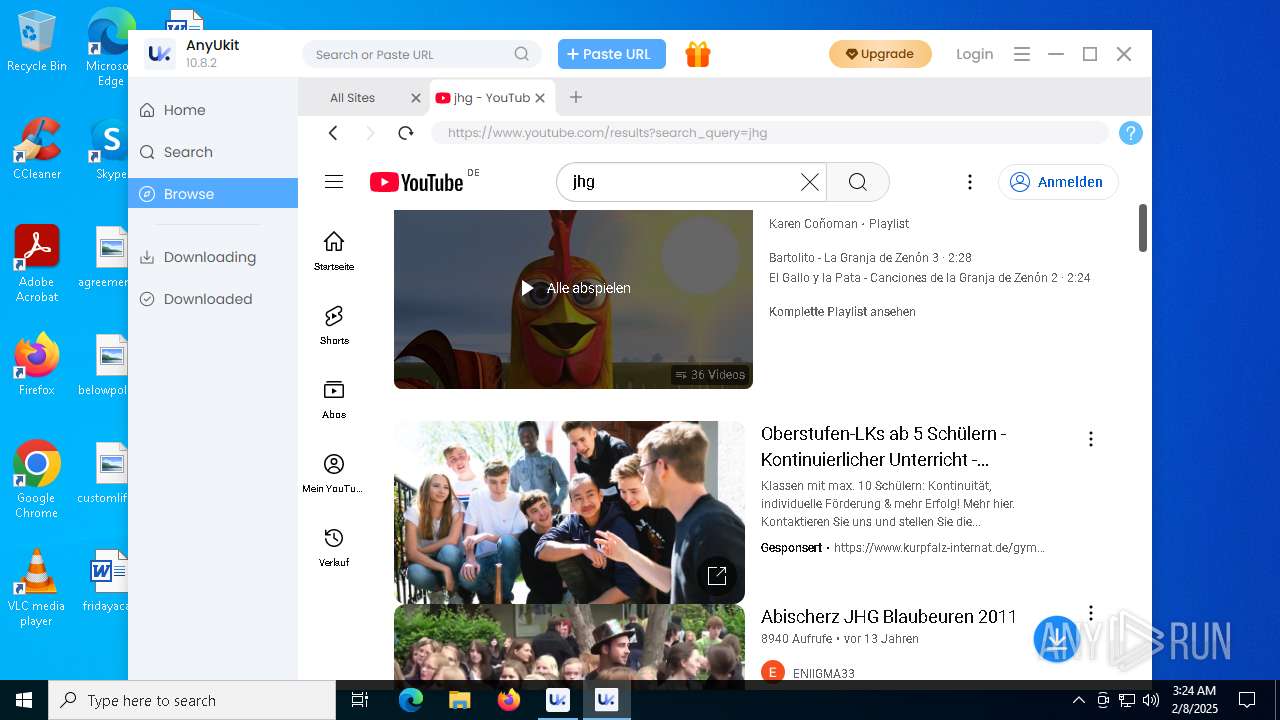This screenshot has height=720, width=1280.
Task: Open YouTube Shorts
Action: [334, 324]
